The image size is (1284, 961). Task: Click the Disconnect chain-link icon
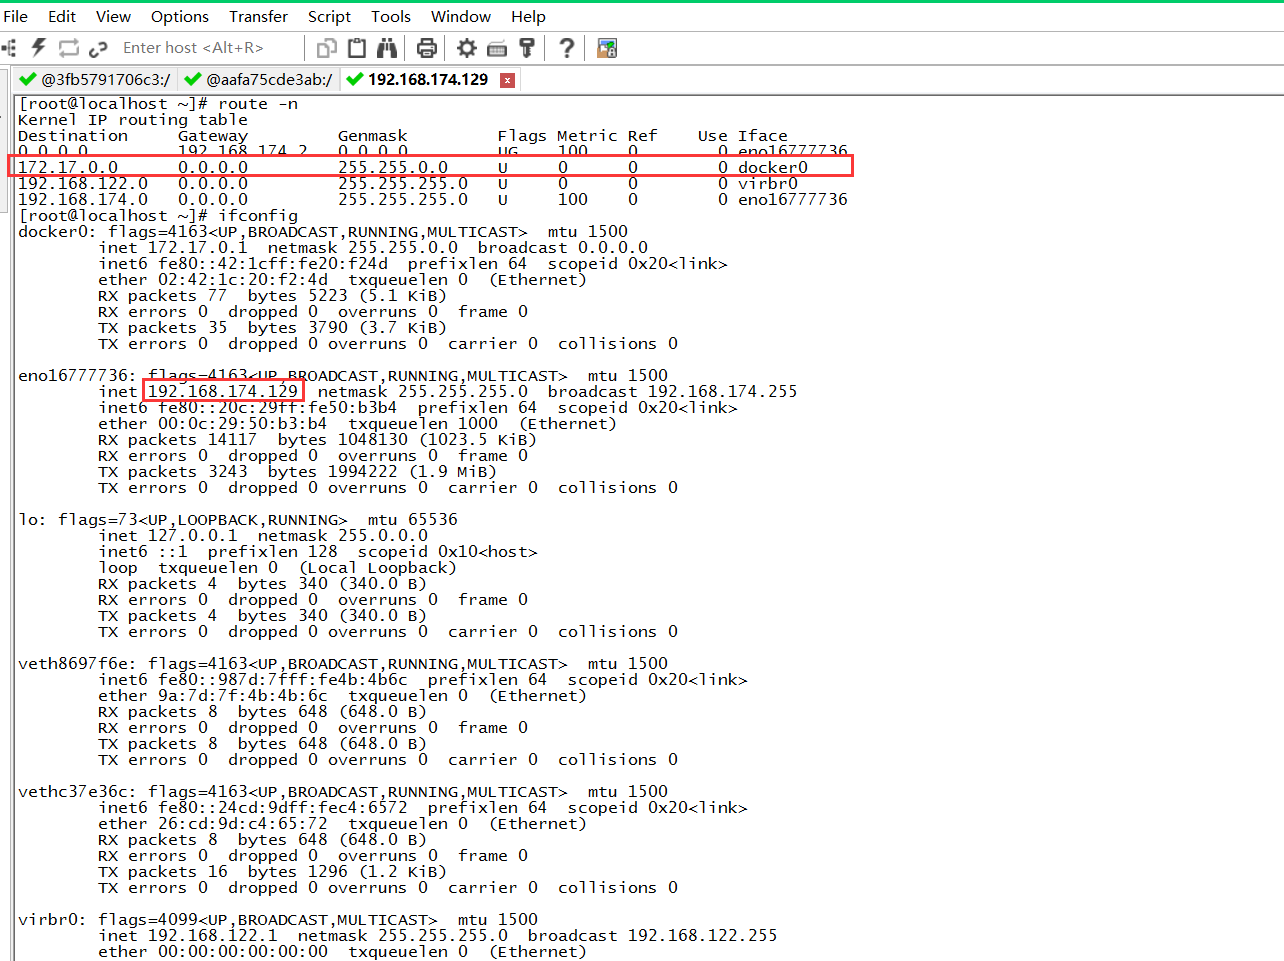pyautogui.click(x=98, y=48)
